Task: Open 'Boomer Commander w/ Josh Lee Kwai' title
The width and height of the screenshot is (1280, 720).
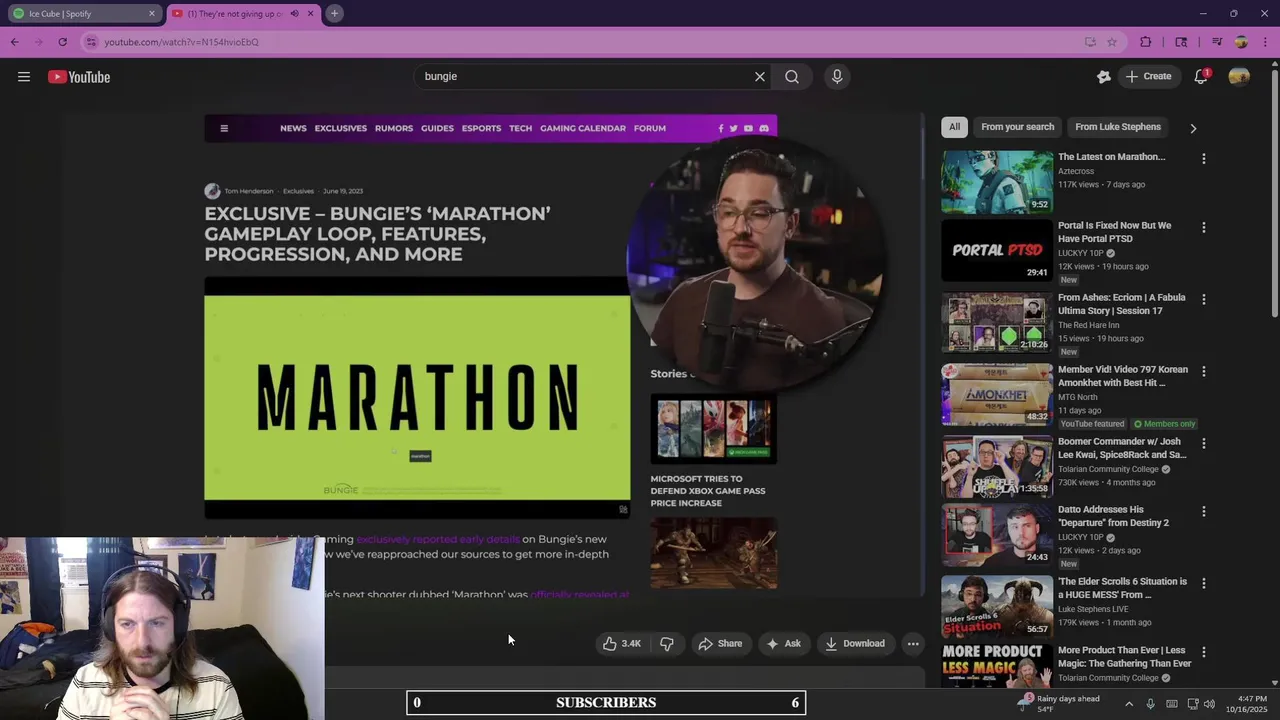Action: click(x=1122, y=448)
